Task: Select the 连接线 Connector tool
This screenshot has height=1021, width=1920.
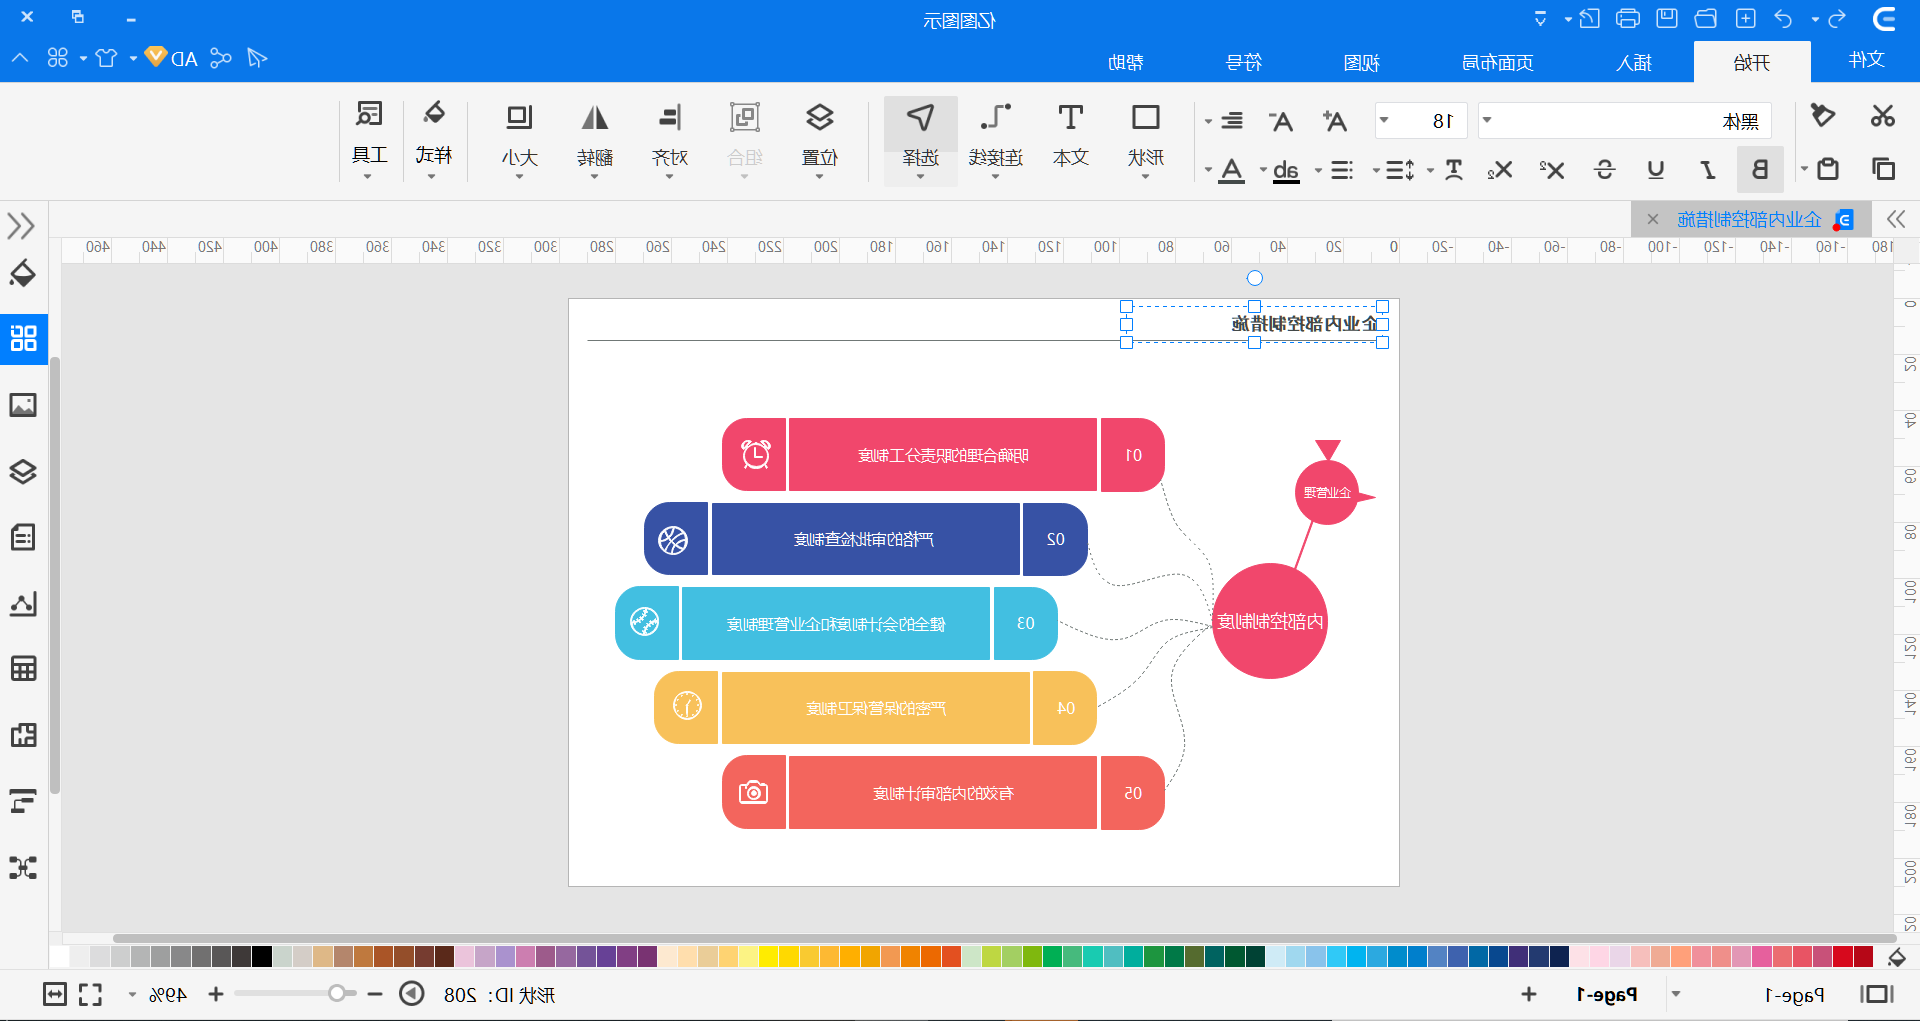Action: (x=996, y=137)
